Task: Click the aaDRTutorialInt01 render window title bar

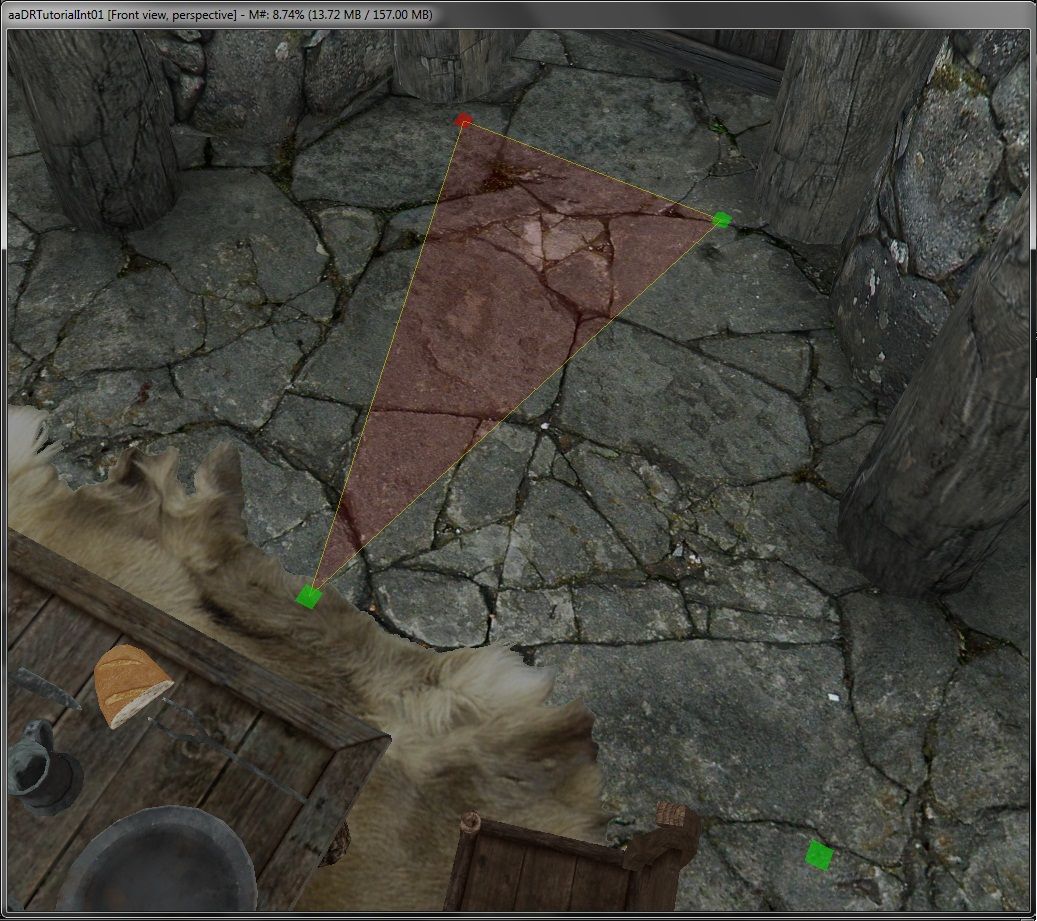Action: tap(518, 14)
